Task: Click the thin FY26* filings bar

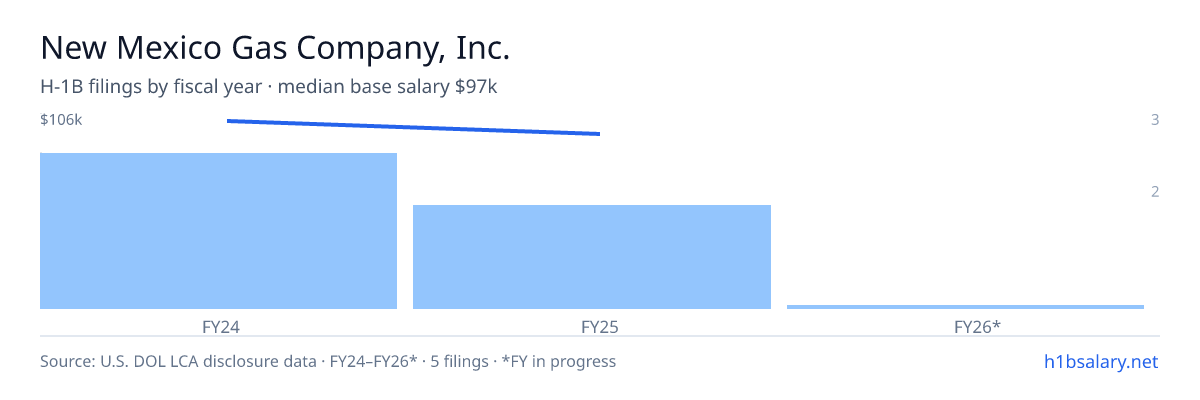Action: pos(965,307)
